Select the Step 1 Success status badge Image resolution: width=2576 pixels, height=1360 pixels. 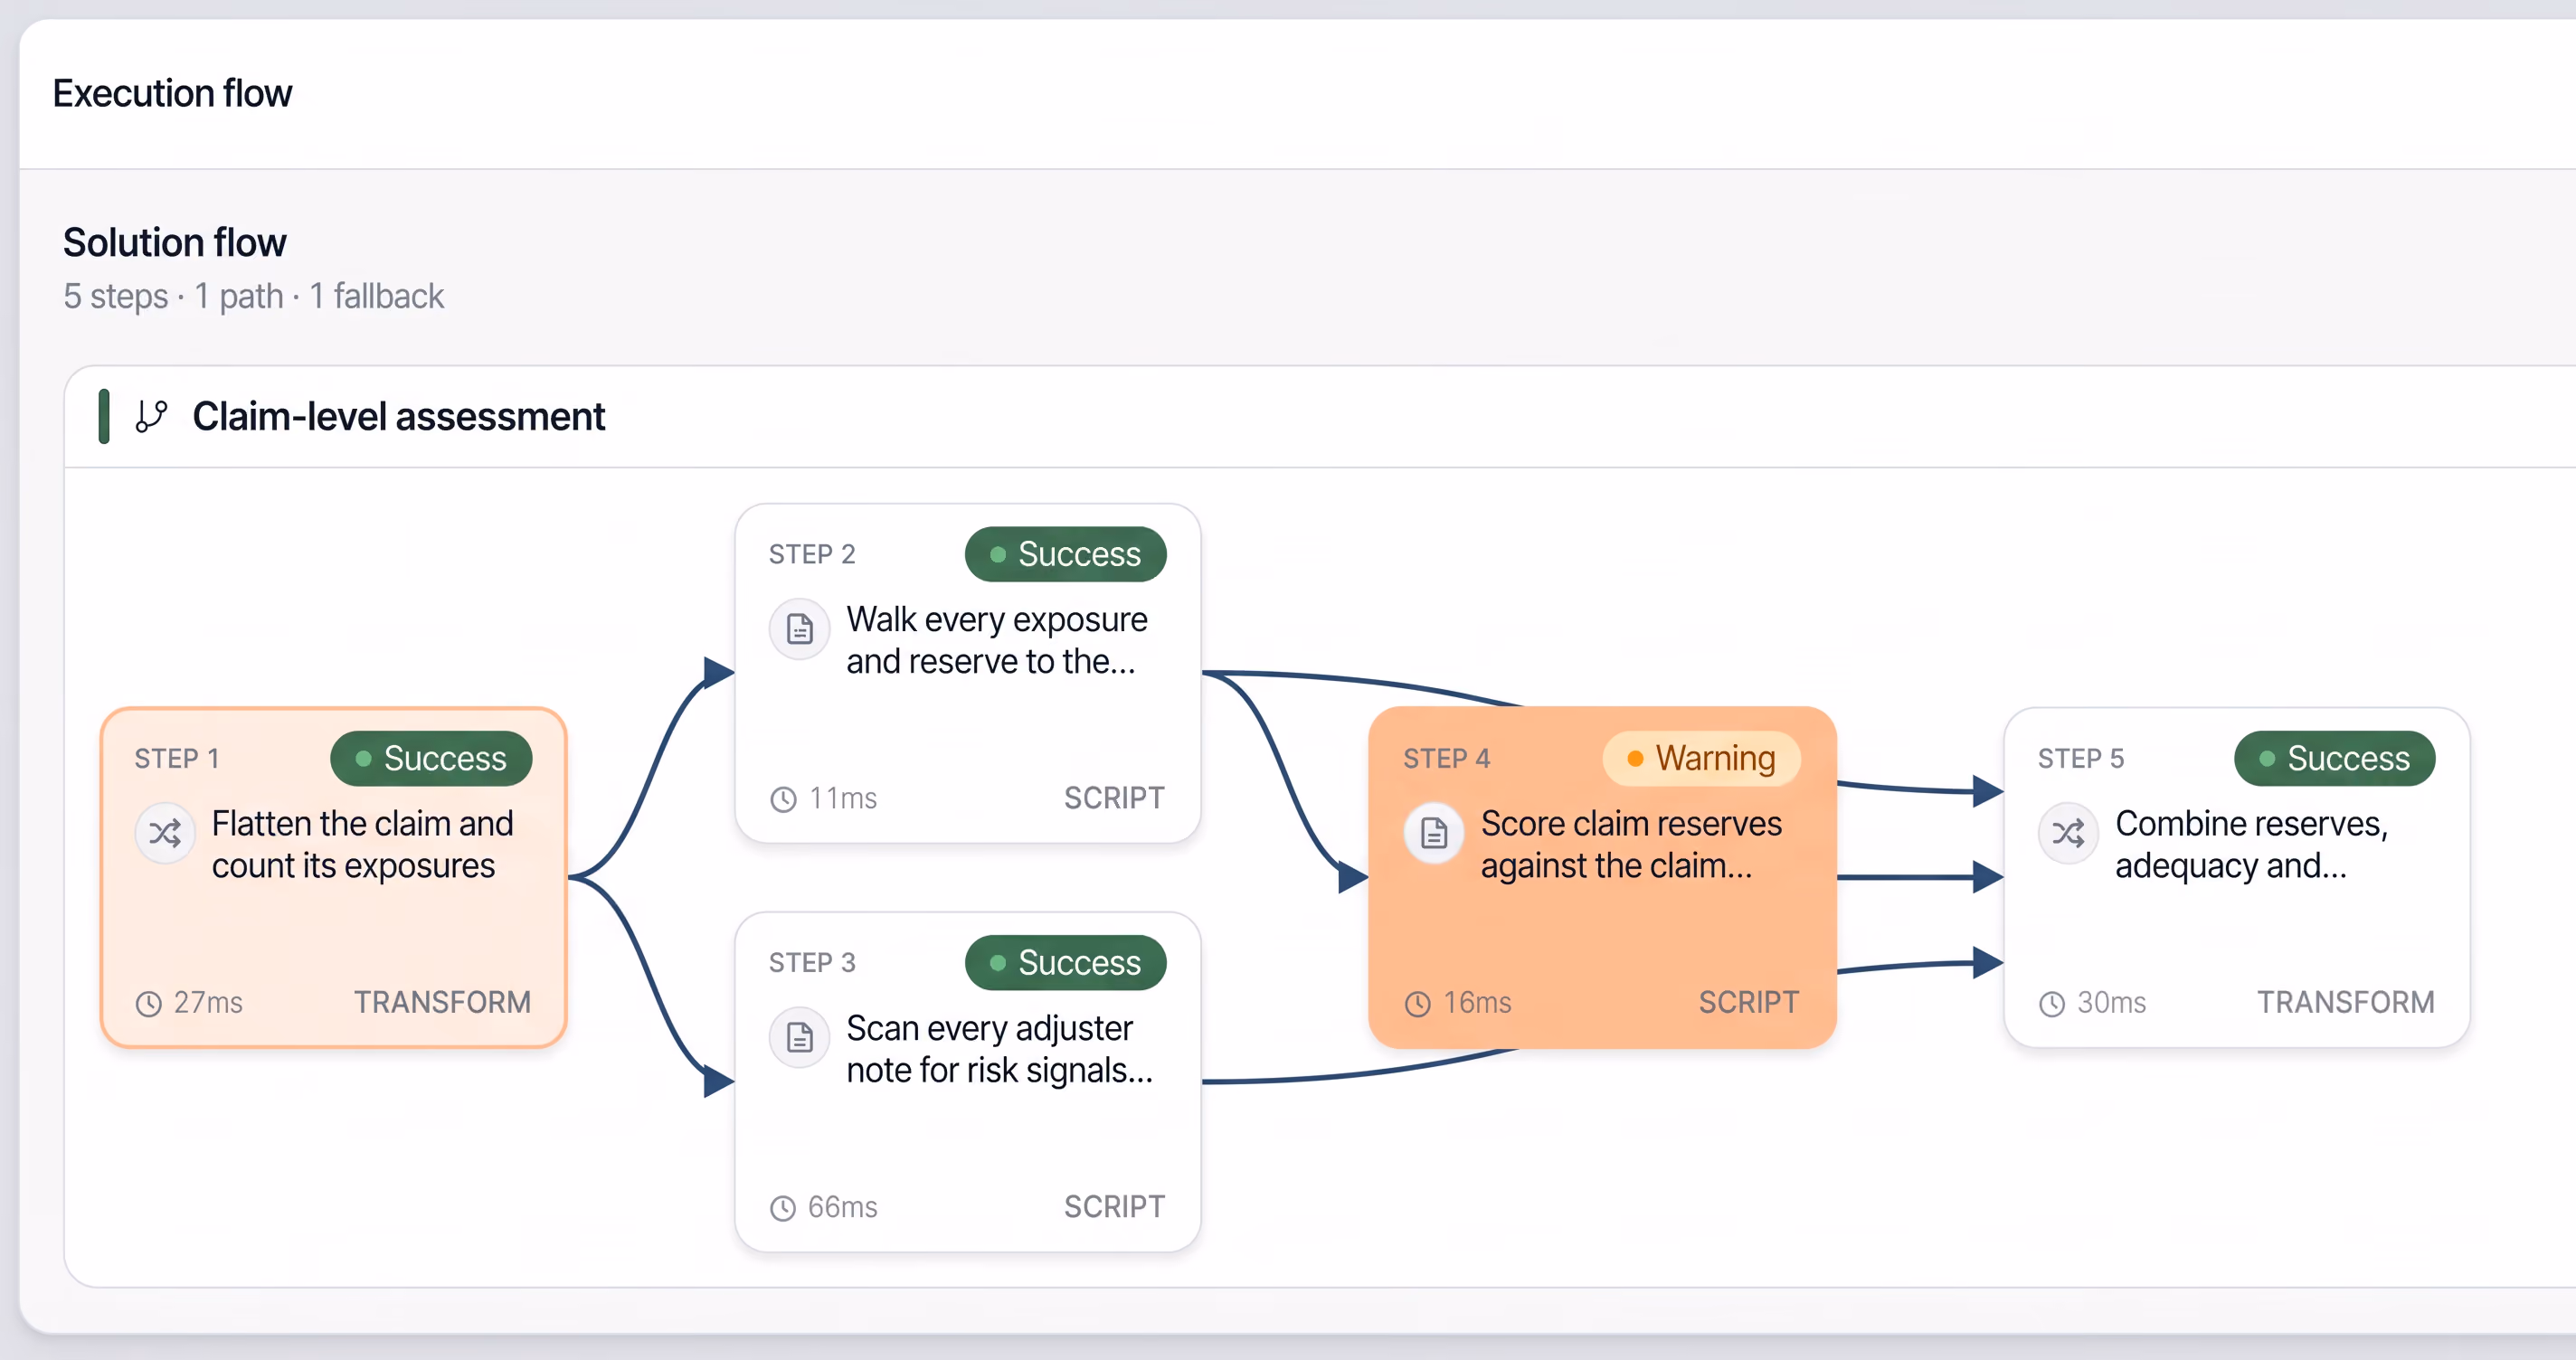pos(431,758)
